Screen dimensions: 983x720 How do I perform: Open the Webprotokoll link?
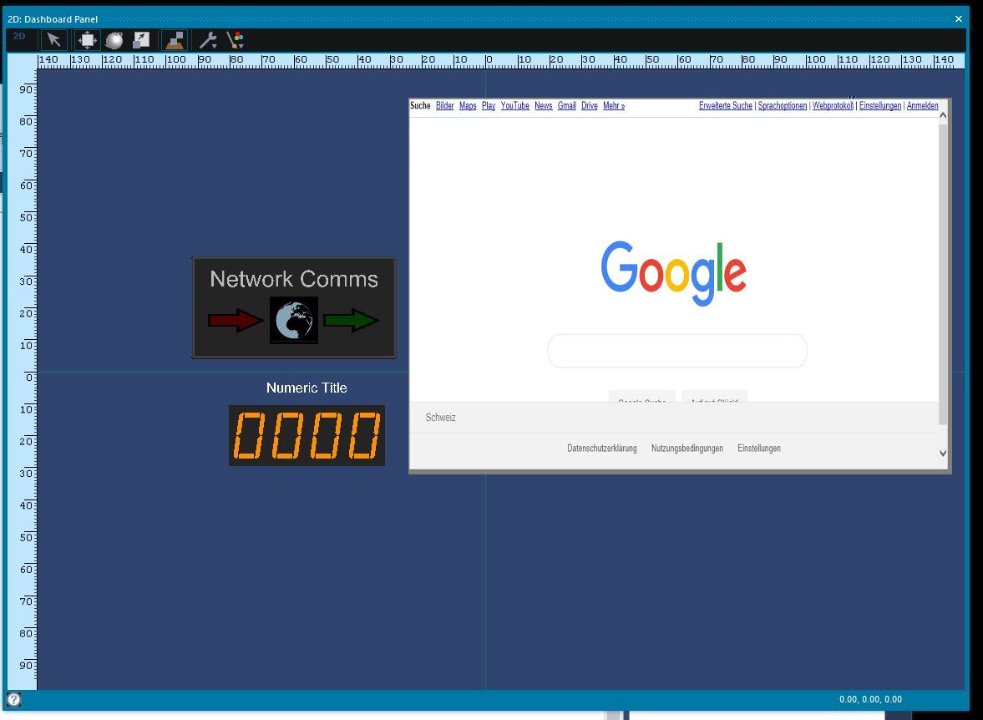pyautogui.click(x=833, y=106)
